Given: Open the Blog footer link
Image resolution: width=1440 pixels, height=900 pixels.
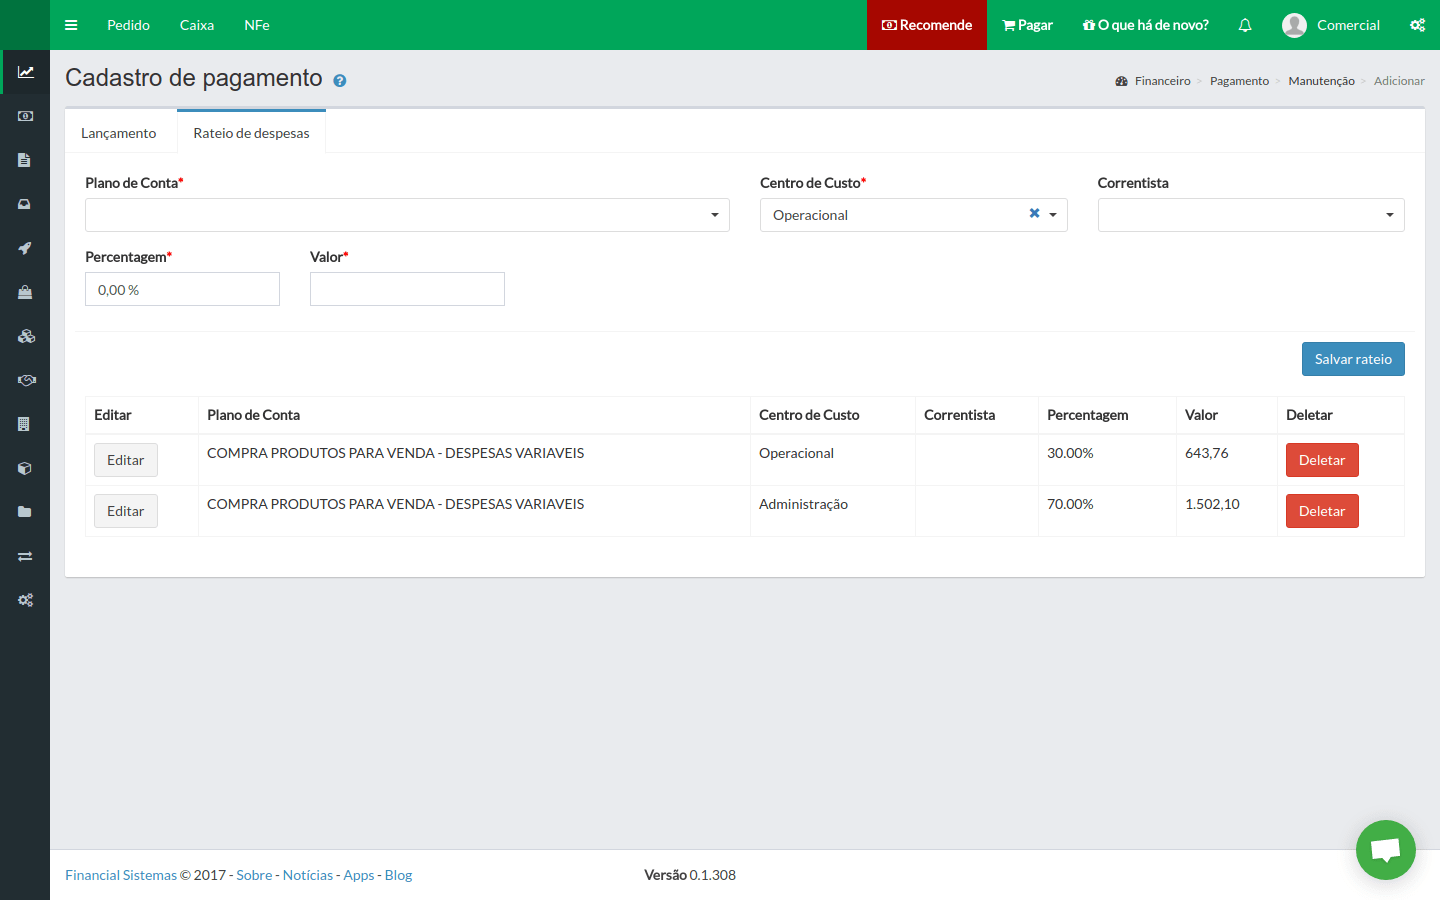Looking at the screenshot, I should 398,875.
